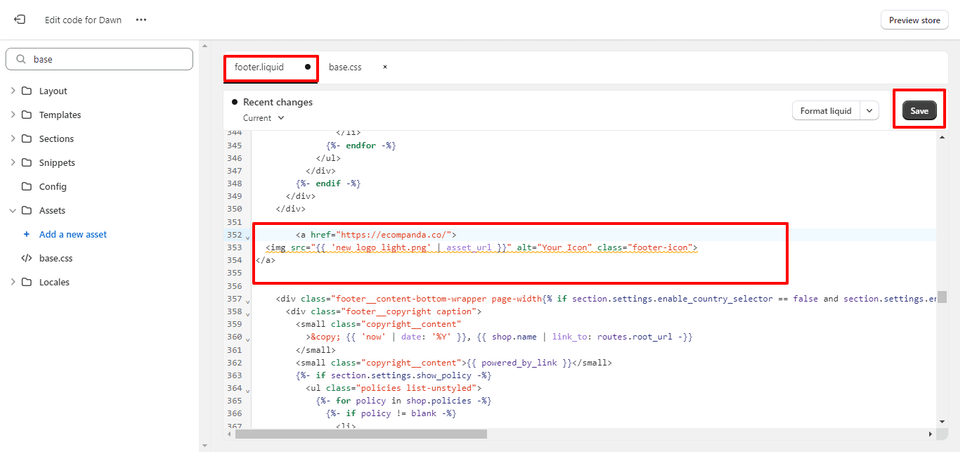Collapse the Assets folder chevron
The image size is (960, 452).
[13, 210]
